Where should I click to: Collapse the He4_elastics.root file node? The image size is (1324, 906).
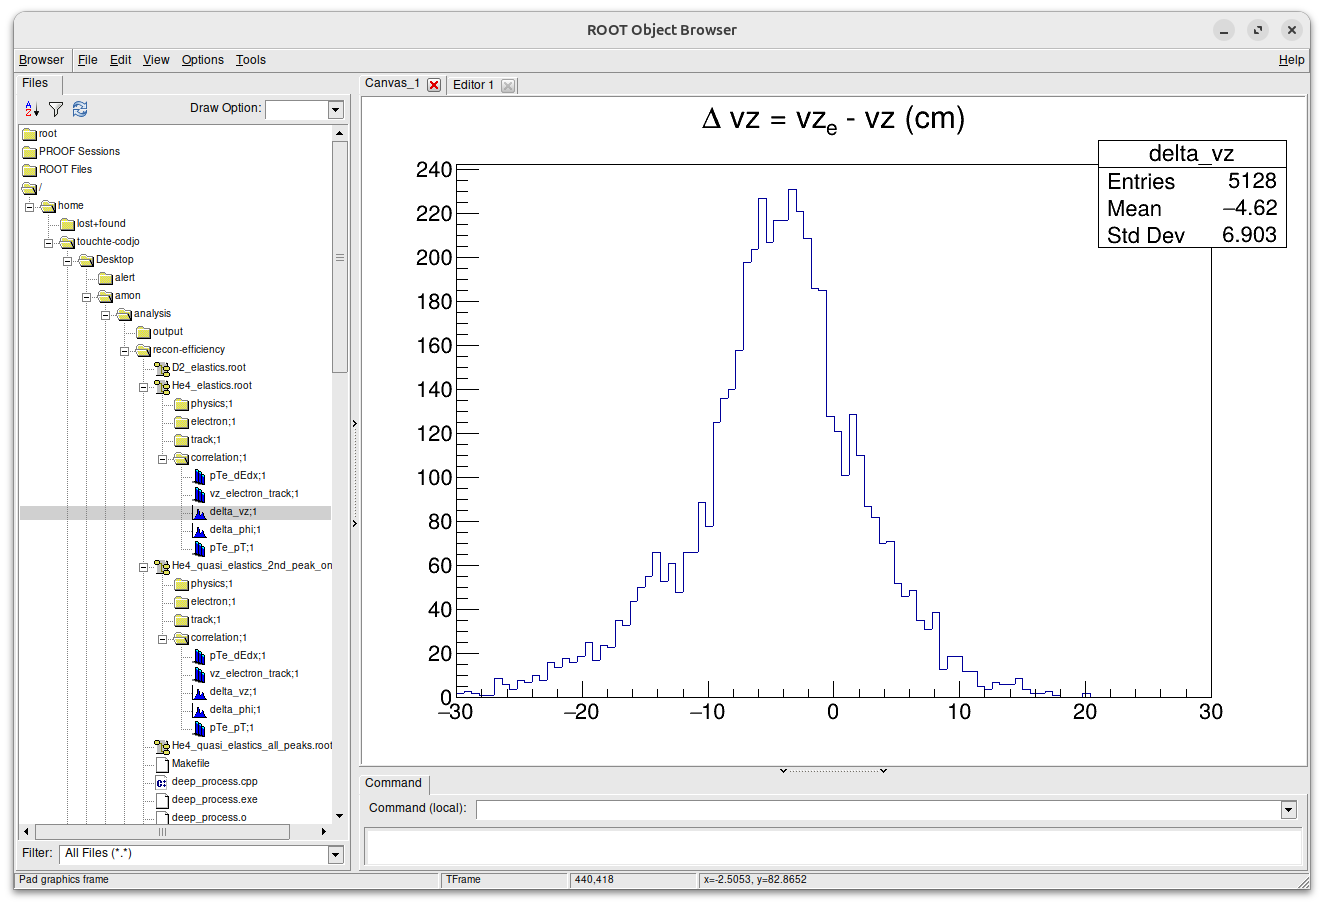(x=144, y=387)
